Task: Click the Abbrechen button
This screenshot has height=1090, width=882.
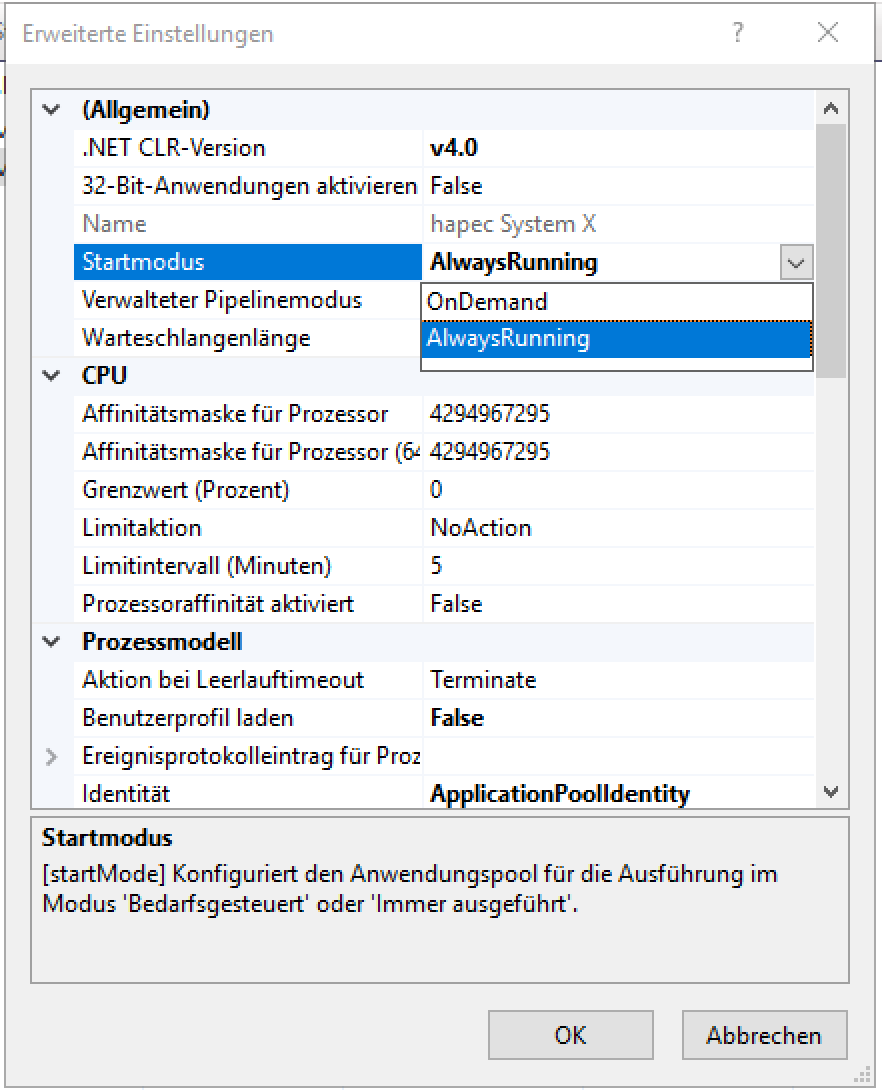Action: click(x=764, y=1035)
